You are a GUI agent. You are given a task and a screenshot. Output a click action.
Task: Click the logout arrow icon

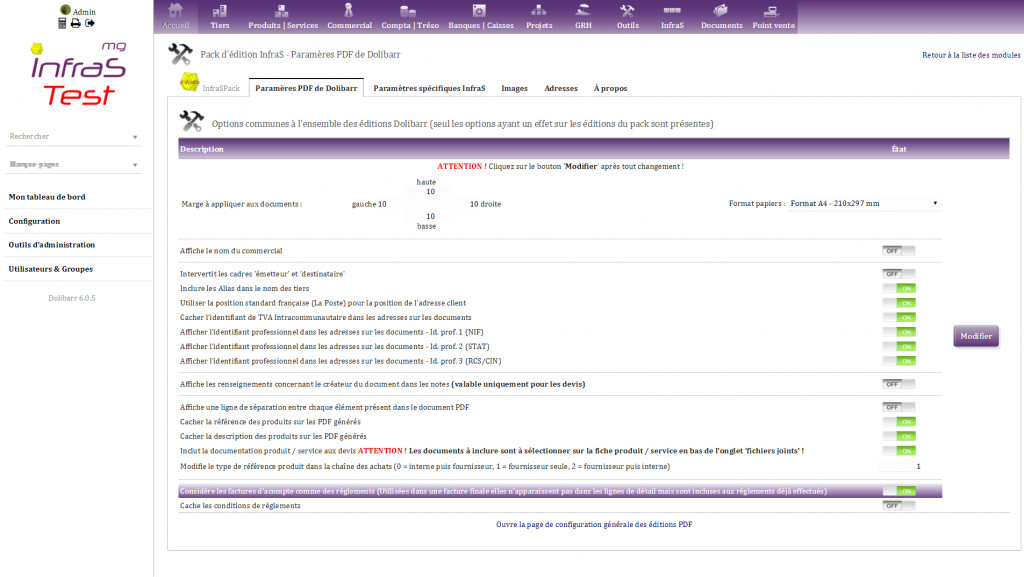click(89, 23)
